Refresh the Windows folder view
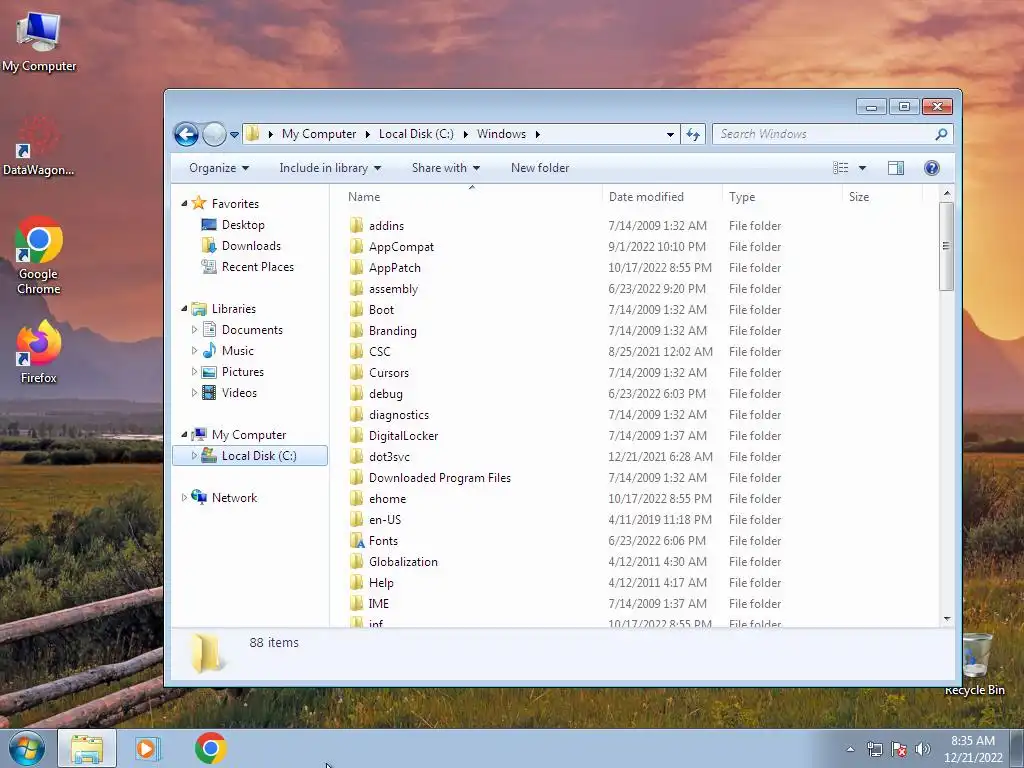This screenshot has width=1024, height=768. point(693,135)
